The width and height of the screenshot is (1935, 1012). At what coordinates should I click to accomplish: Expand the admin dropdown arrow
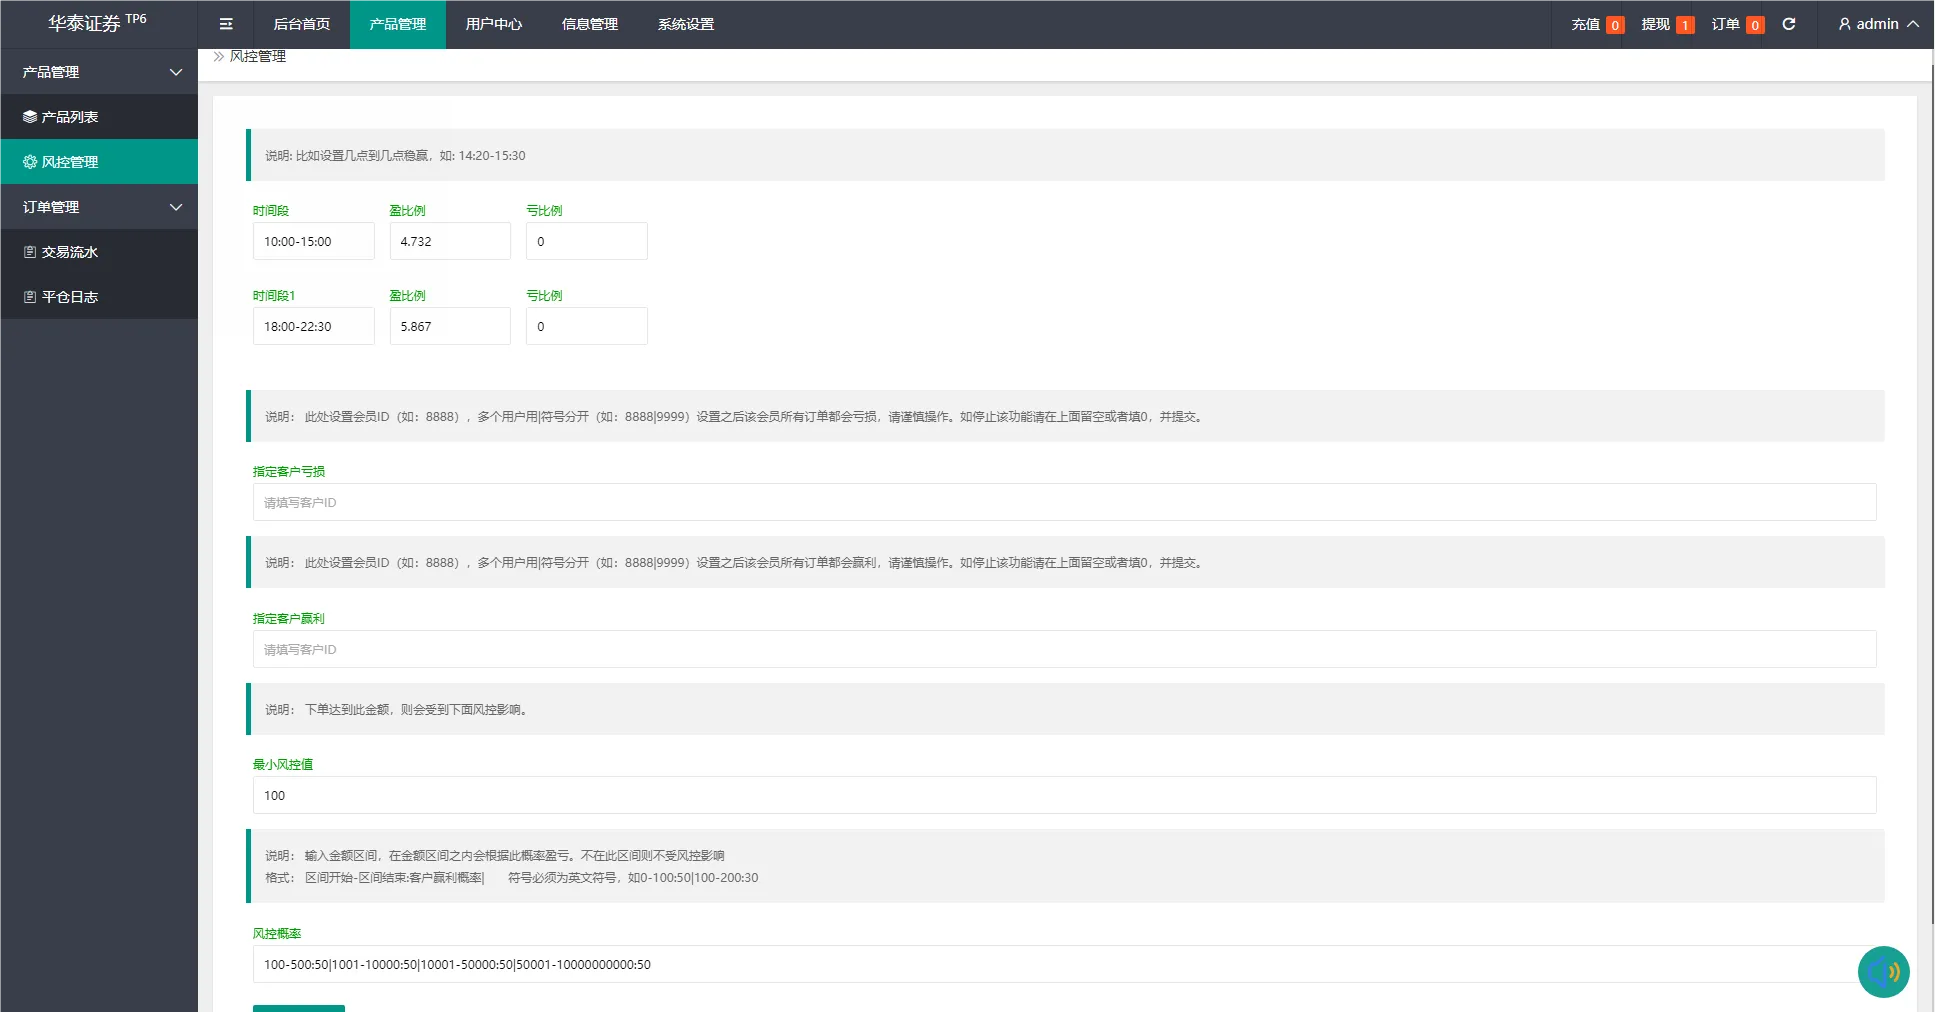pos(1913,24)
